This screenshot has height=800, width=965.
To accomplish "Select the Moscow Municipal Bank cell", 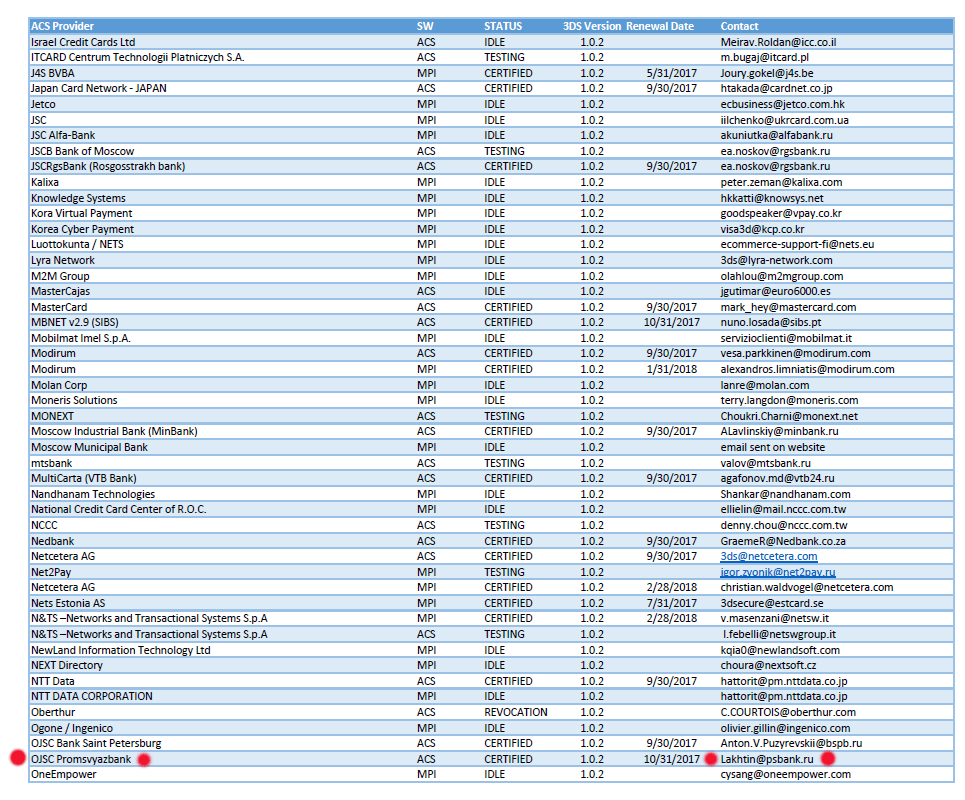I will tap(89, 447).
